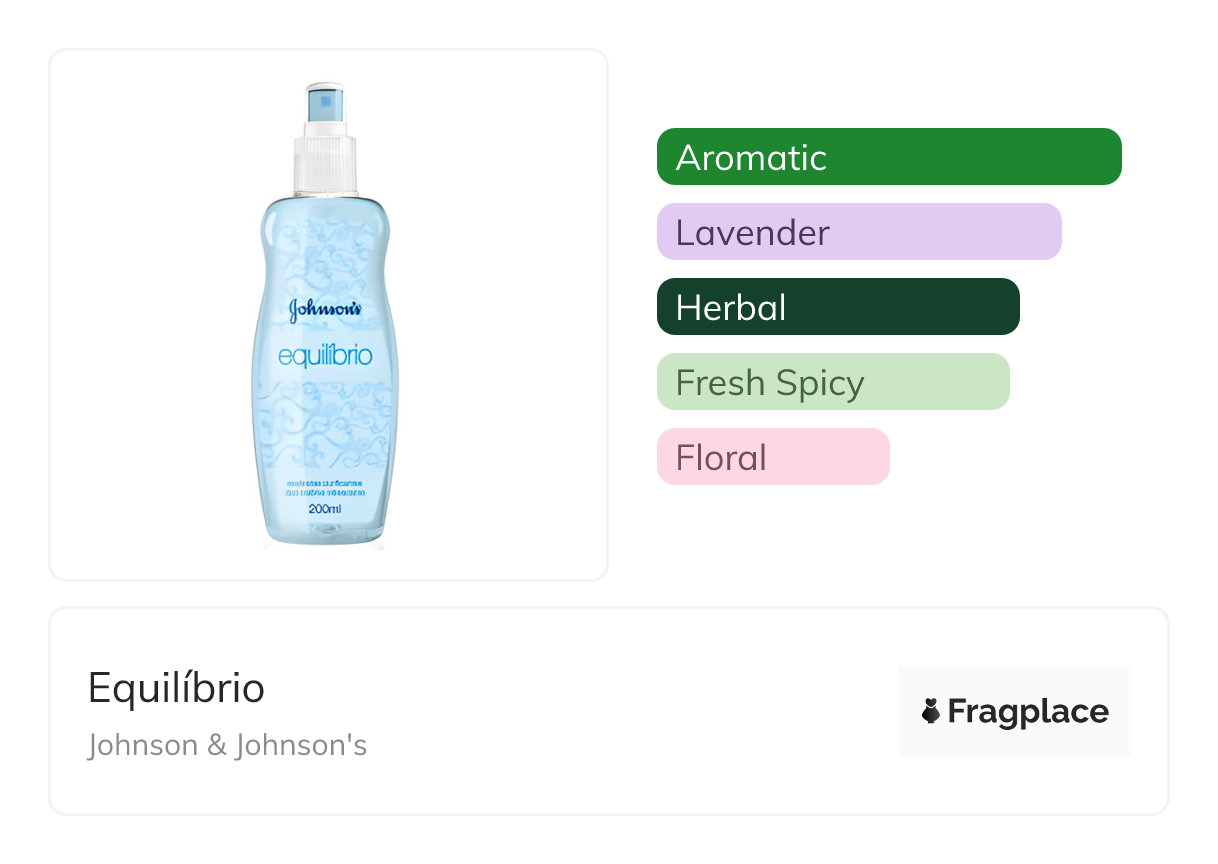Click the 200ml label on the bottle
This screenshot has height=864, width=1218.
(325, 508)
